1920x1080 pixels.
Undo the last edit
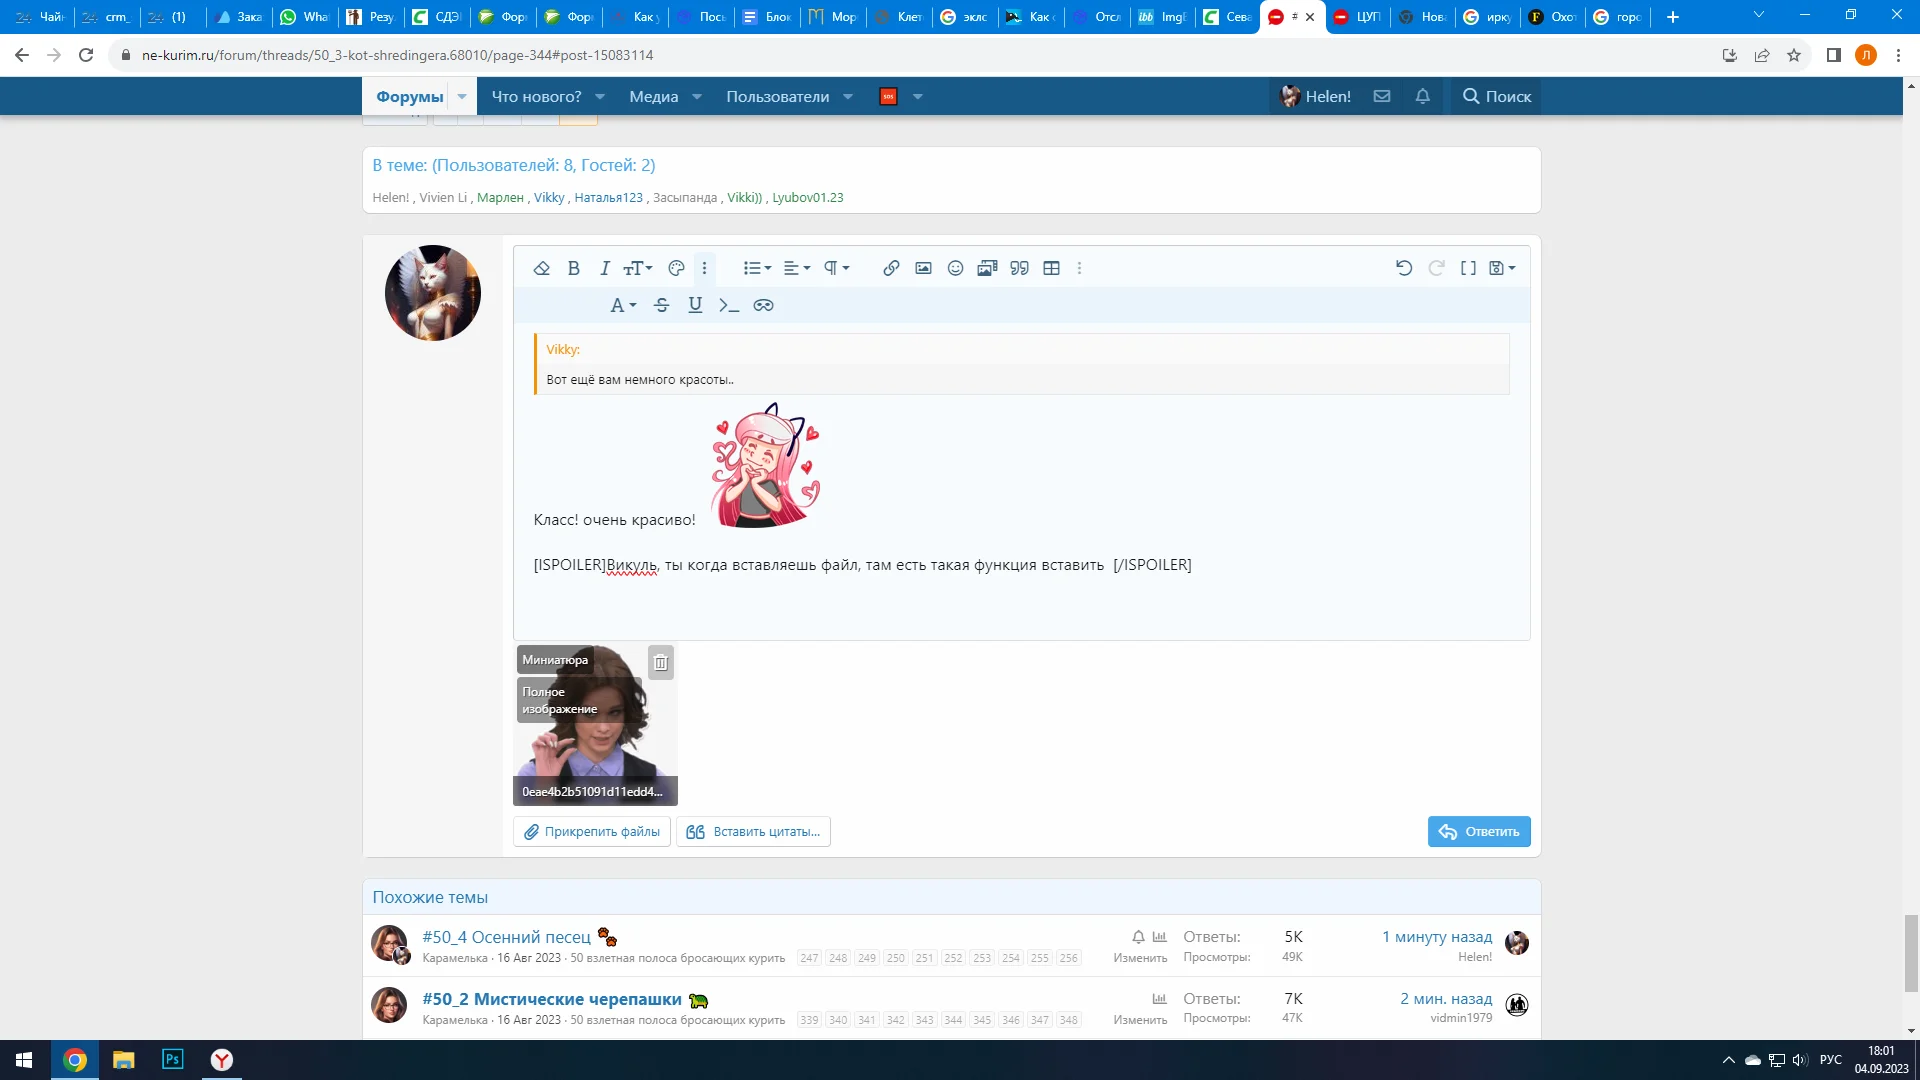(x=1403, y=268)
